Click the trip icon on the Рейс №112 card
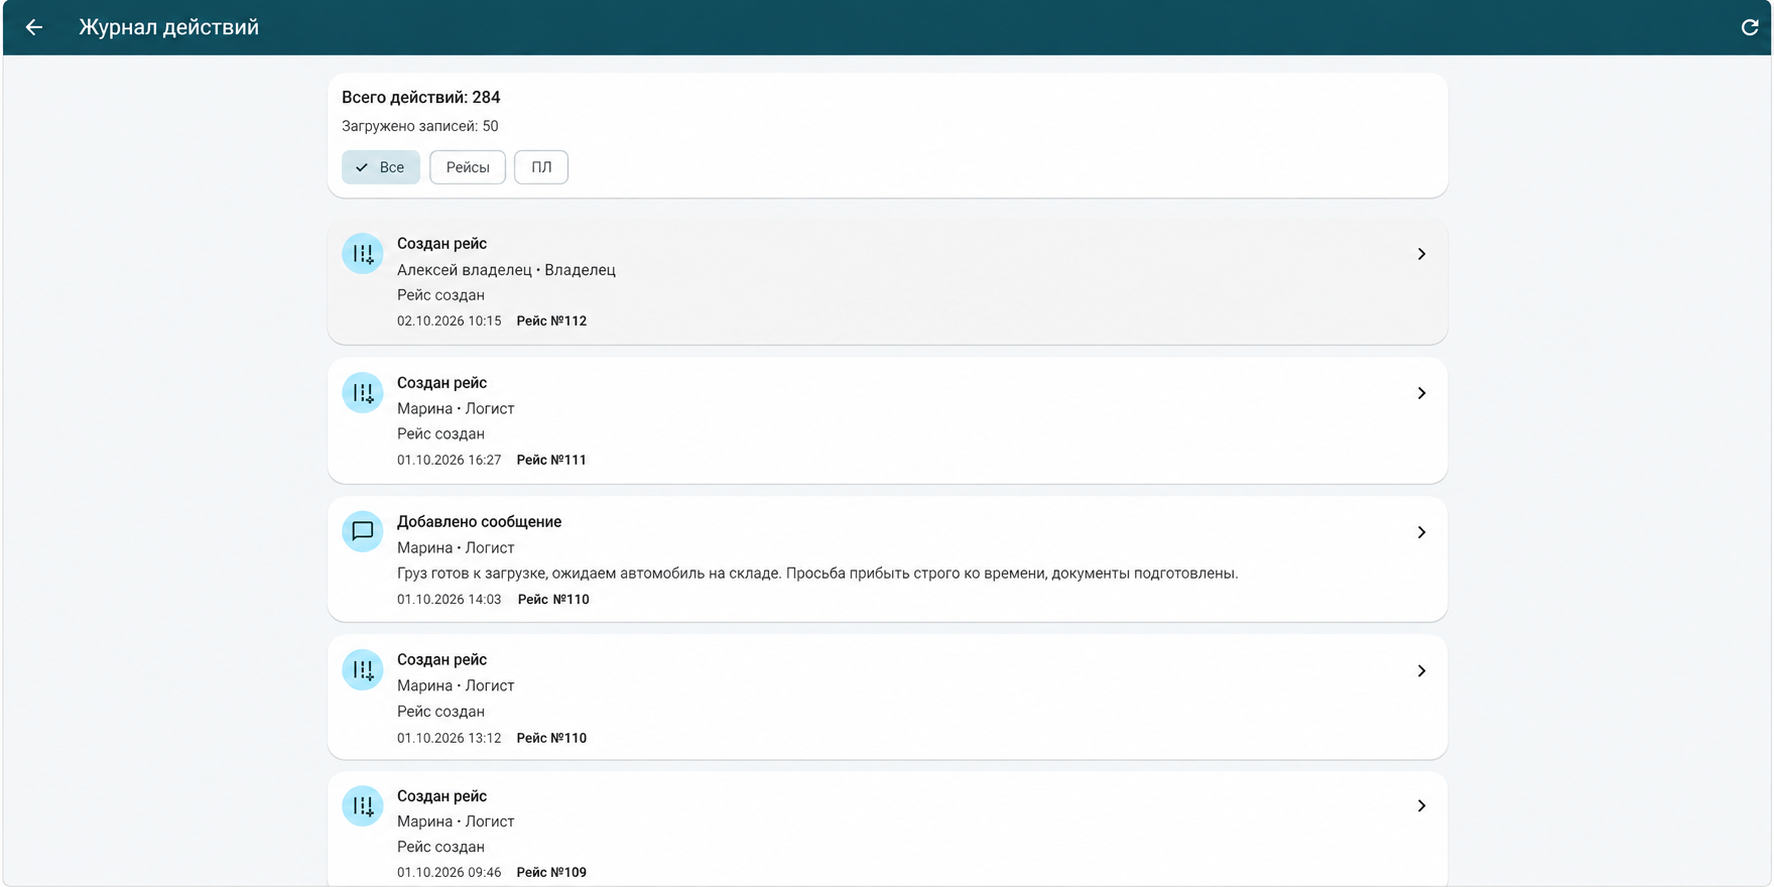The image size is (1774, 887). [x=363, y=254]
